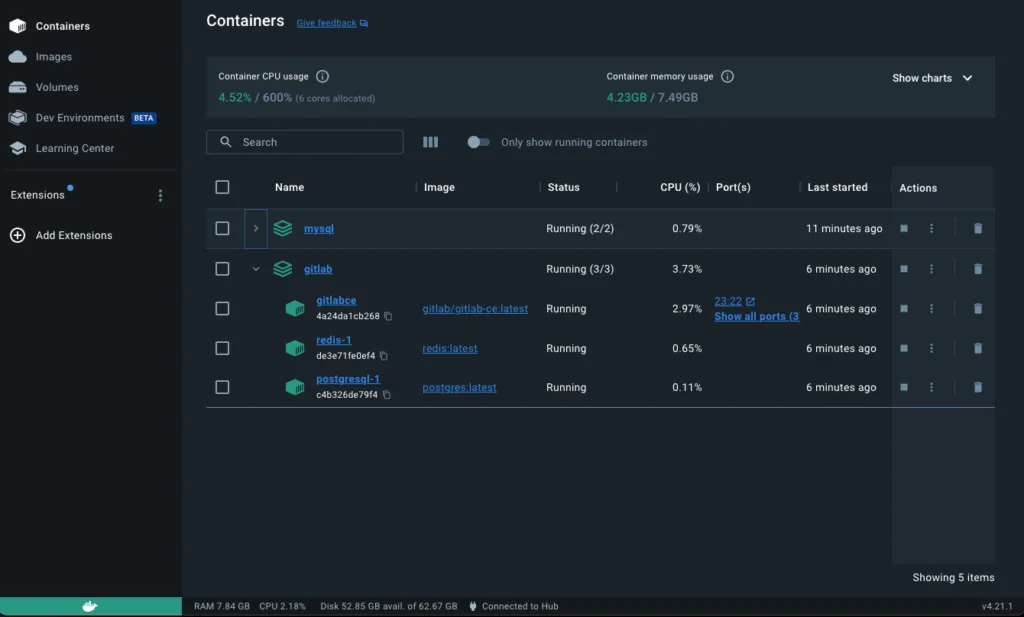This screenshot has width=1024, height=617.
Task: Delete the postgresql-1 container
Action: [977, 388]
